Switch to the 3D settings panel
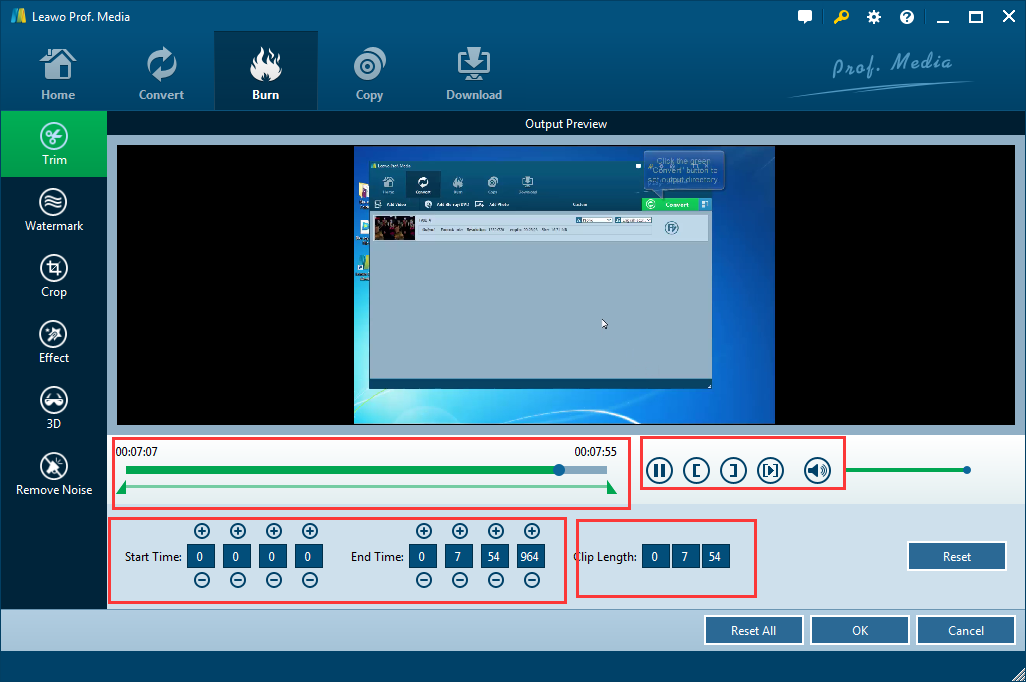The height and width of the screenshot is (682, 1026). 54,408
